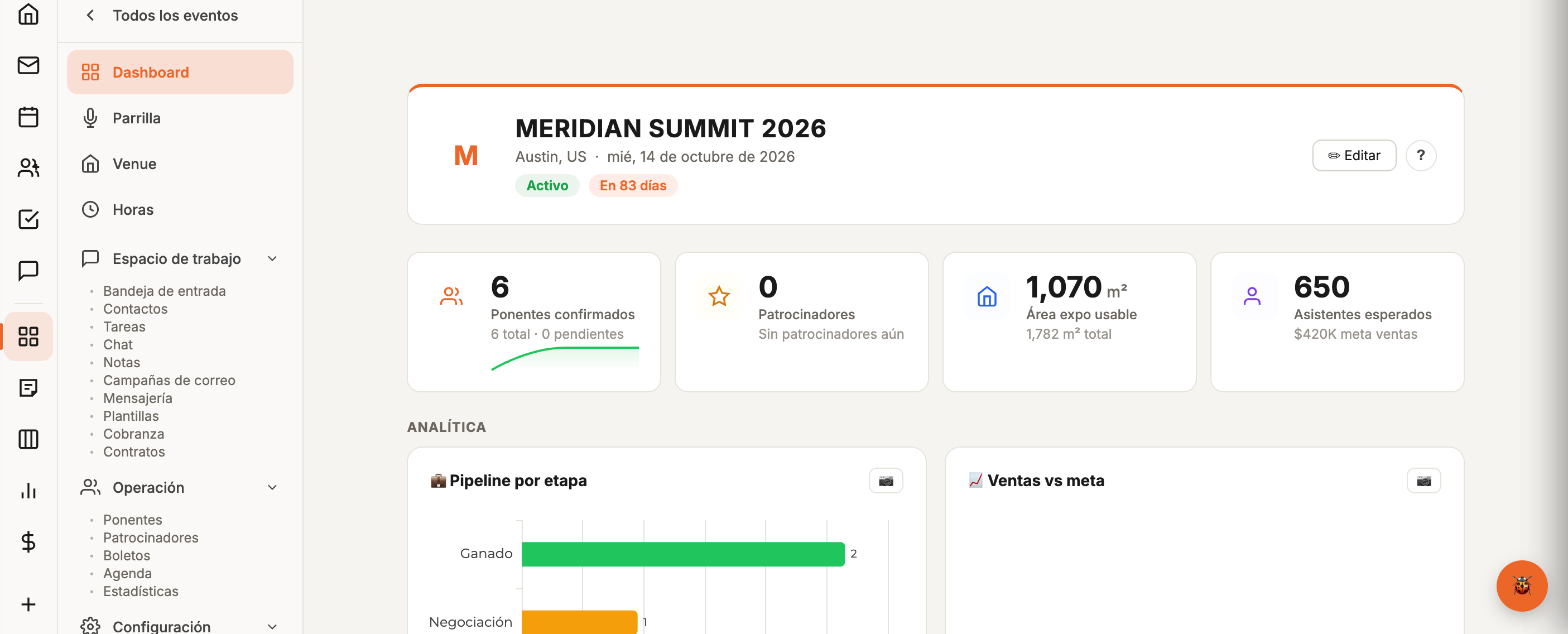The width and height of the screenshot is (1568, 634).
Task: Collapse the Espacio de trabajo section chevron
Action: tap(272, 259)
